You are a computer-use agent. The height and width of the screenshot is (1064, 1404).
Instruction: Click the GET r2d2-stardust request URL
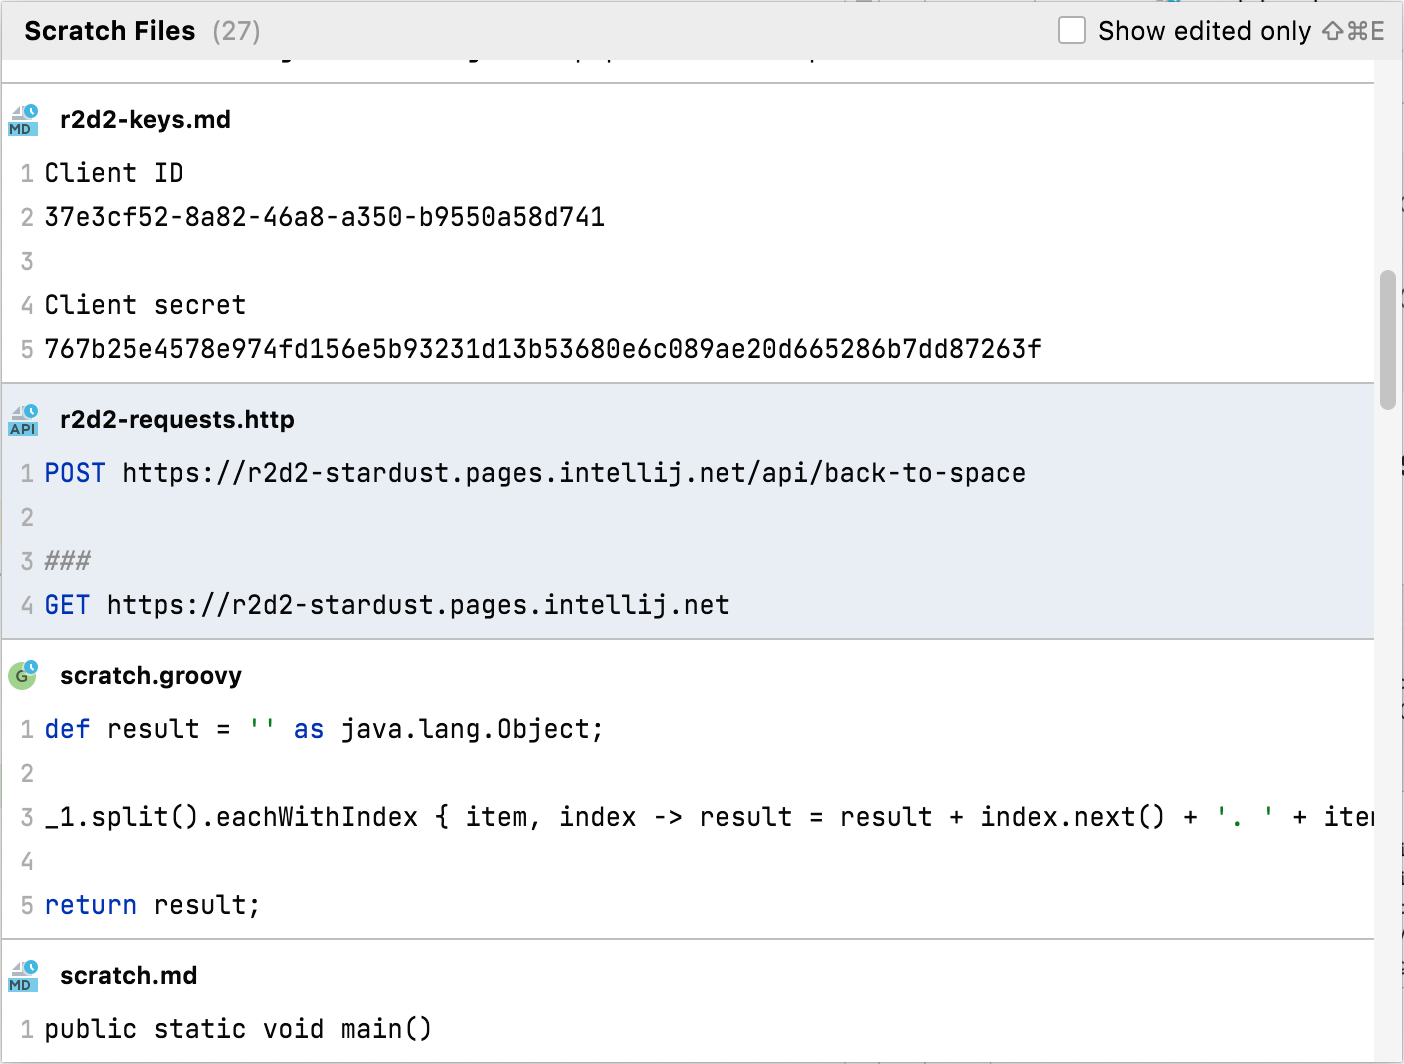pos(418,605)
